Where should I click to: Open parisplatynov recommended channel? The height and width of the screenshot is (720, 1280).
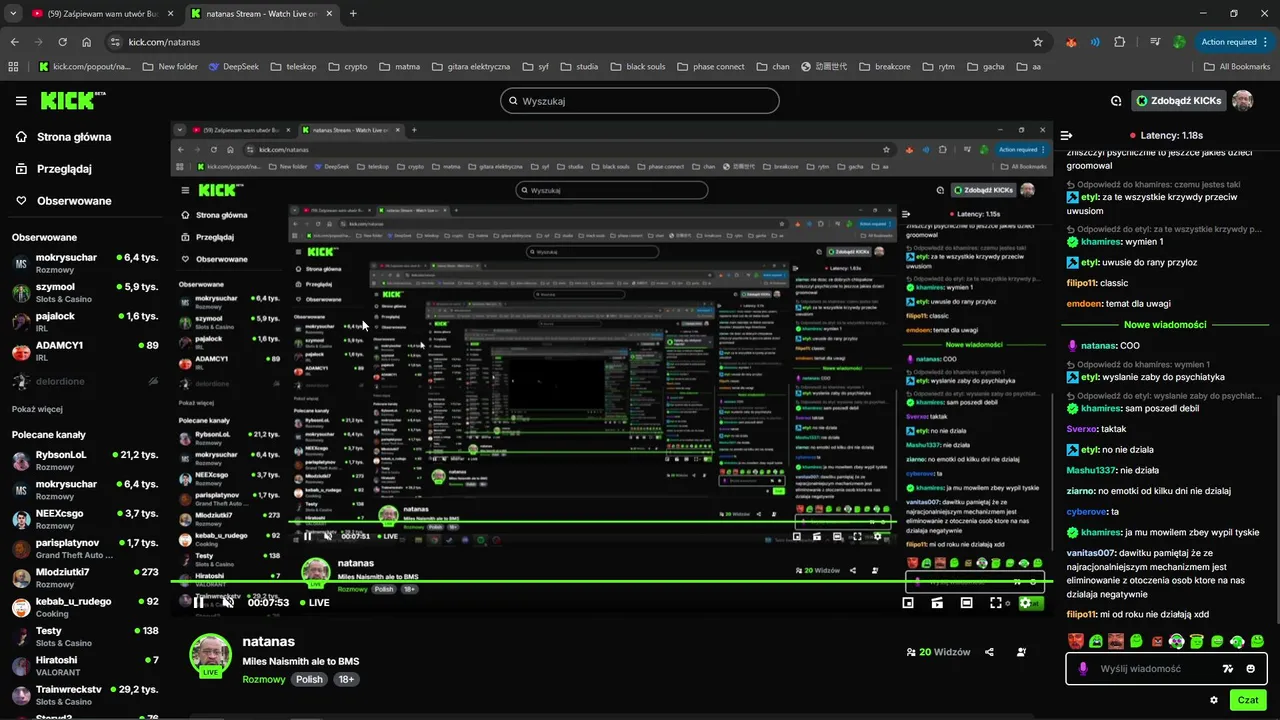85,548
